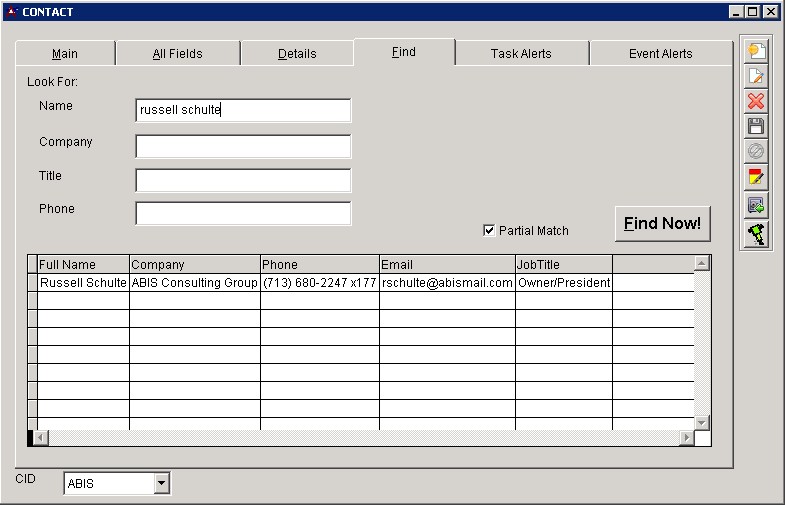Click the results grid down scroll arrow
The width and height of the screenshot is (785, 505).
click(x=702, y=423)
